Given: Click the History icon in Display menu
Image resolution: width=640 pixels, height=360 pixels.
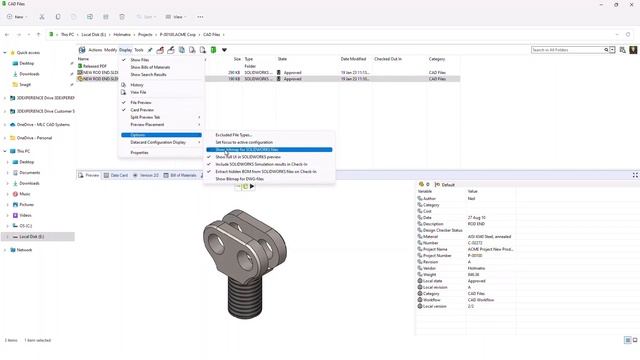Looking at the screenshot, I should (x=123, y=85).
